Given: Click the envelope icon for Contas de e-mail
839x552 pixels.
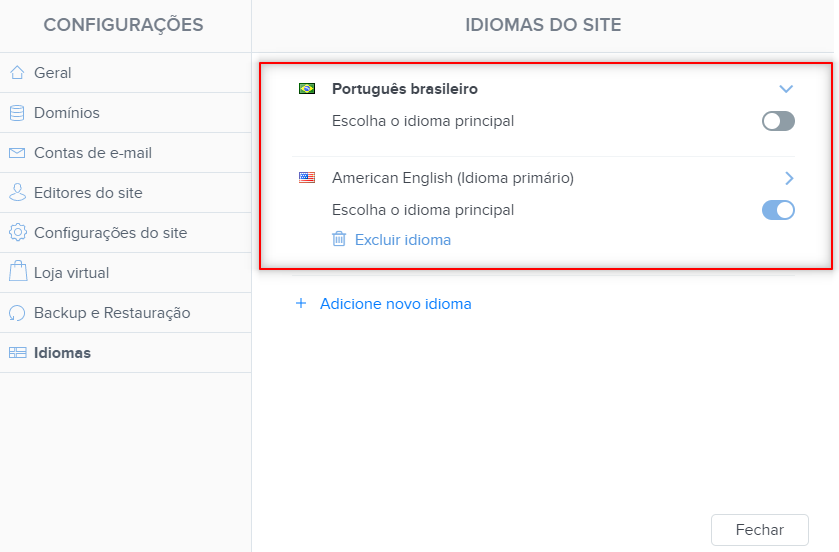Looking at the screenshot, I should point(17,153).
